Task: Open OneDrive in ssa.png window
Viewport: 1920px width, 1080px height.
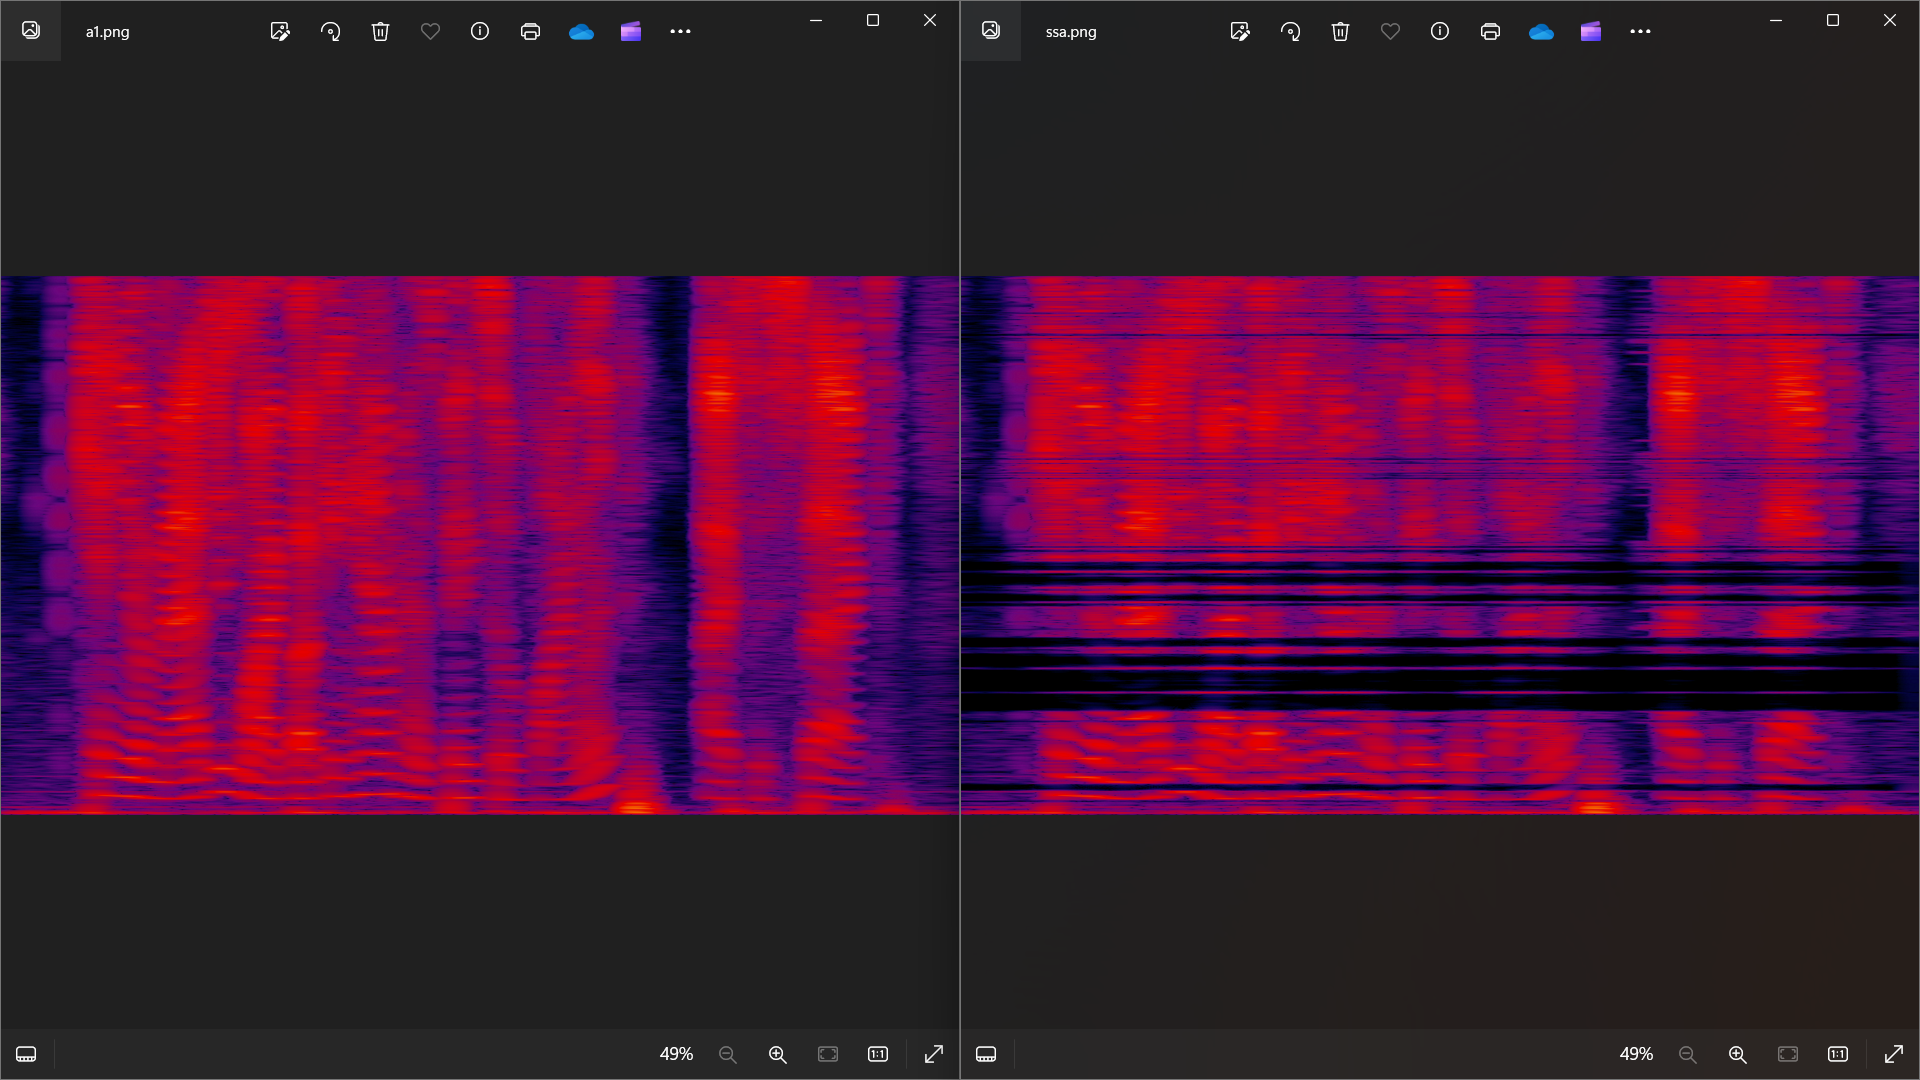Action: click(1541, 32)
